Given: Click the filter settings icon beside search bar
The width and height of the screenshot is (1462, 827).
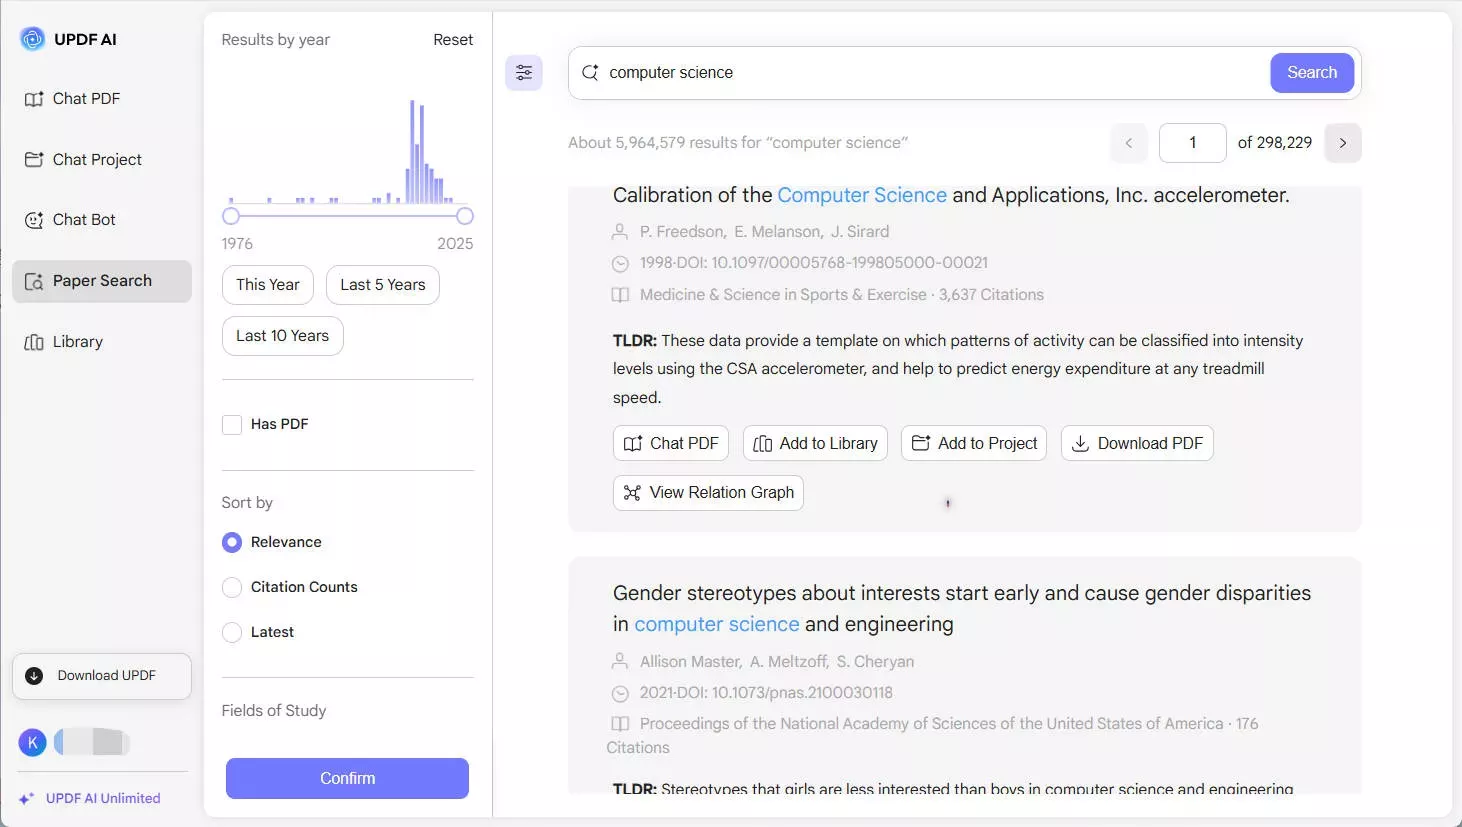Looking at the screenshot, I should pyautogui.click(x=524, y=72).
